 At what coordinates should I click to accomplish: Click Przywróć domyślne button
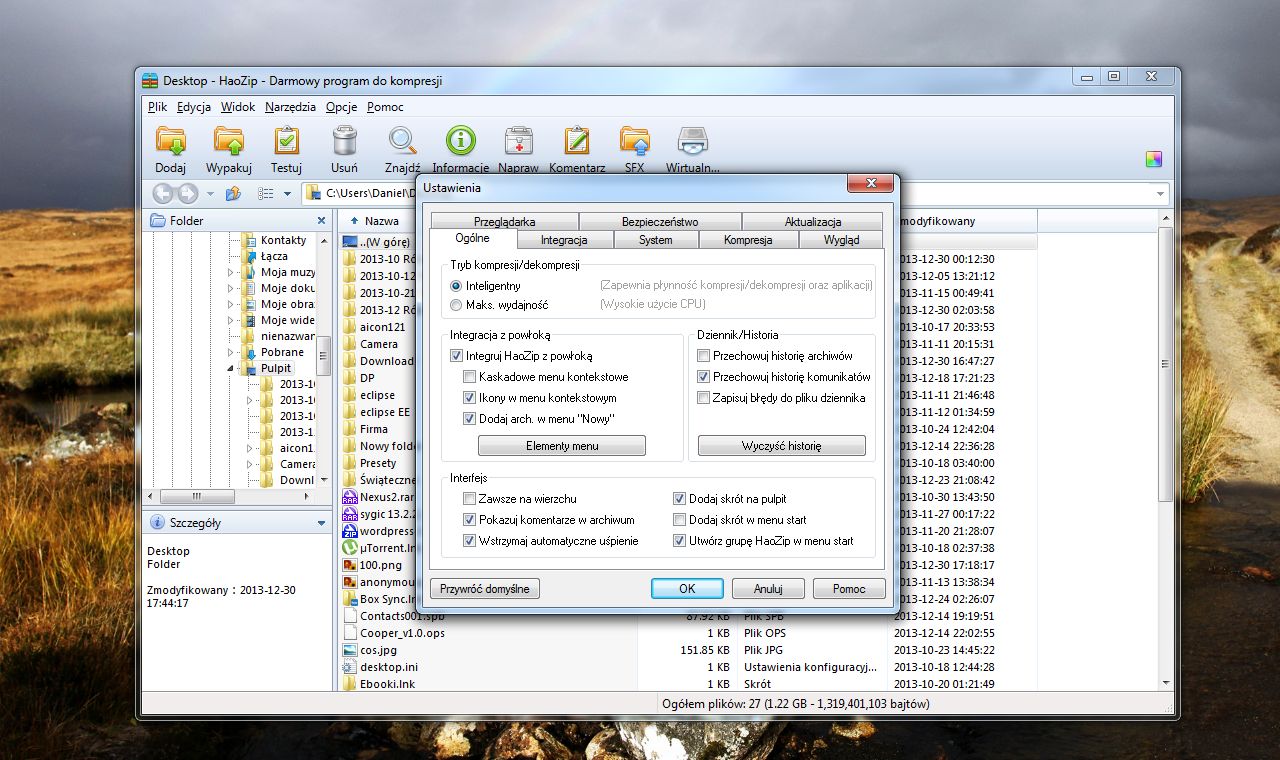[x=485, y=589]
